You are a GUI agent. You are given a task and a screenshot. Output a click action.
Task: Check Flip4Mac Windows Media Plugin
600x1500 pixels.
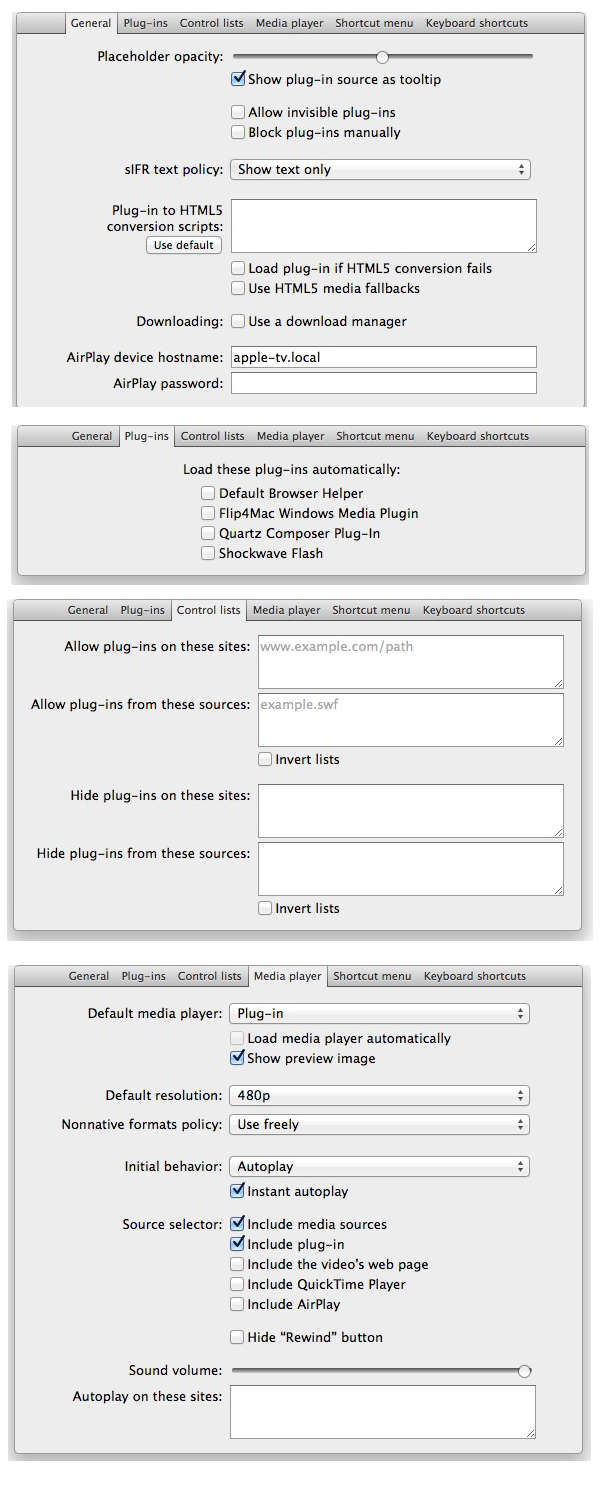(208, 513)
